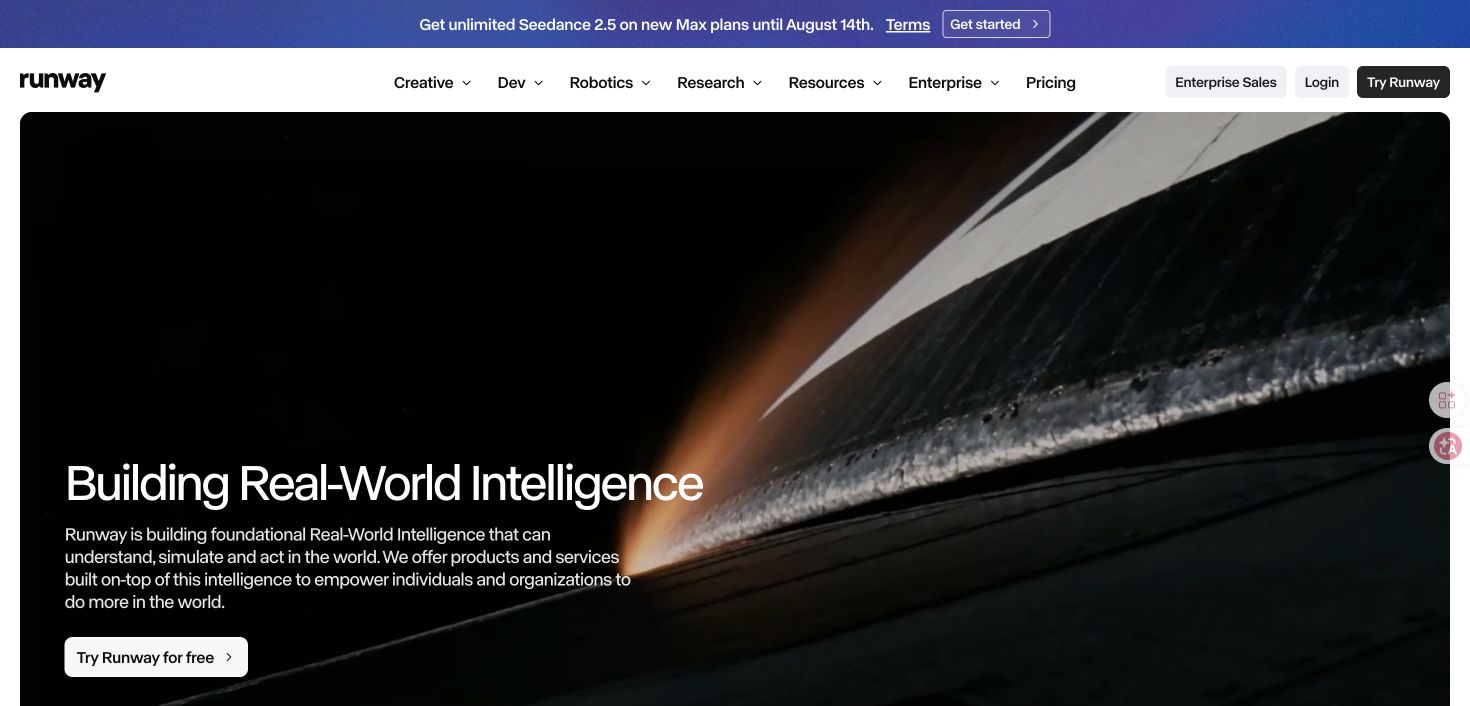Expand the Creative navigation dropdown
Viewport: 1470px width, 706px height.
[x=432, y=83]
